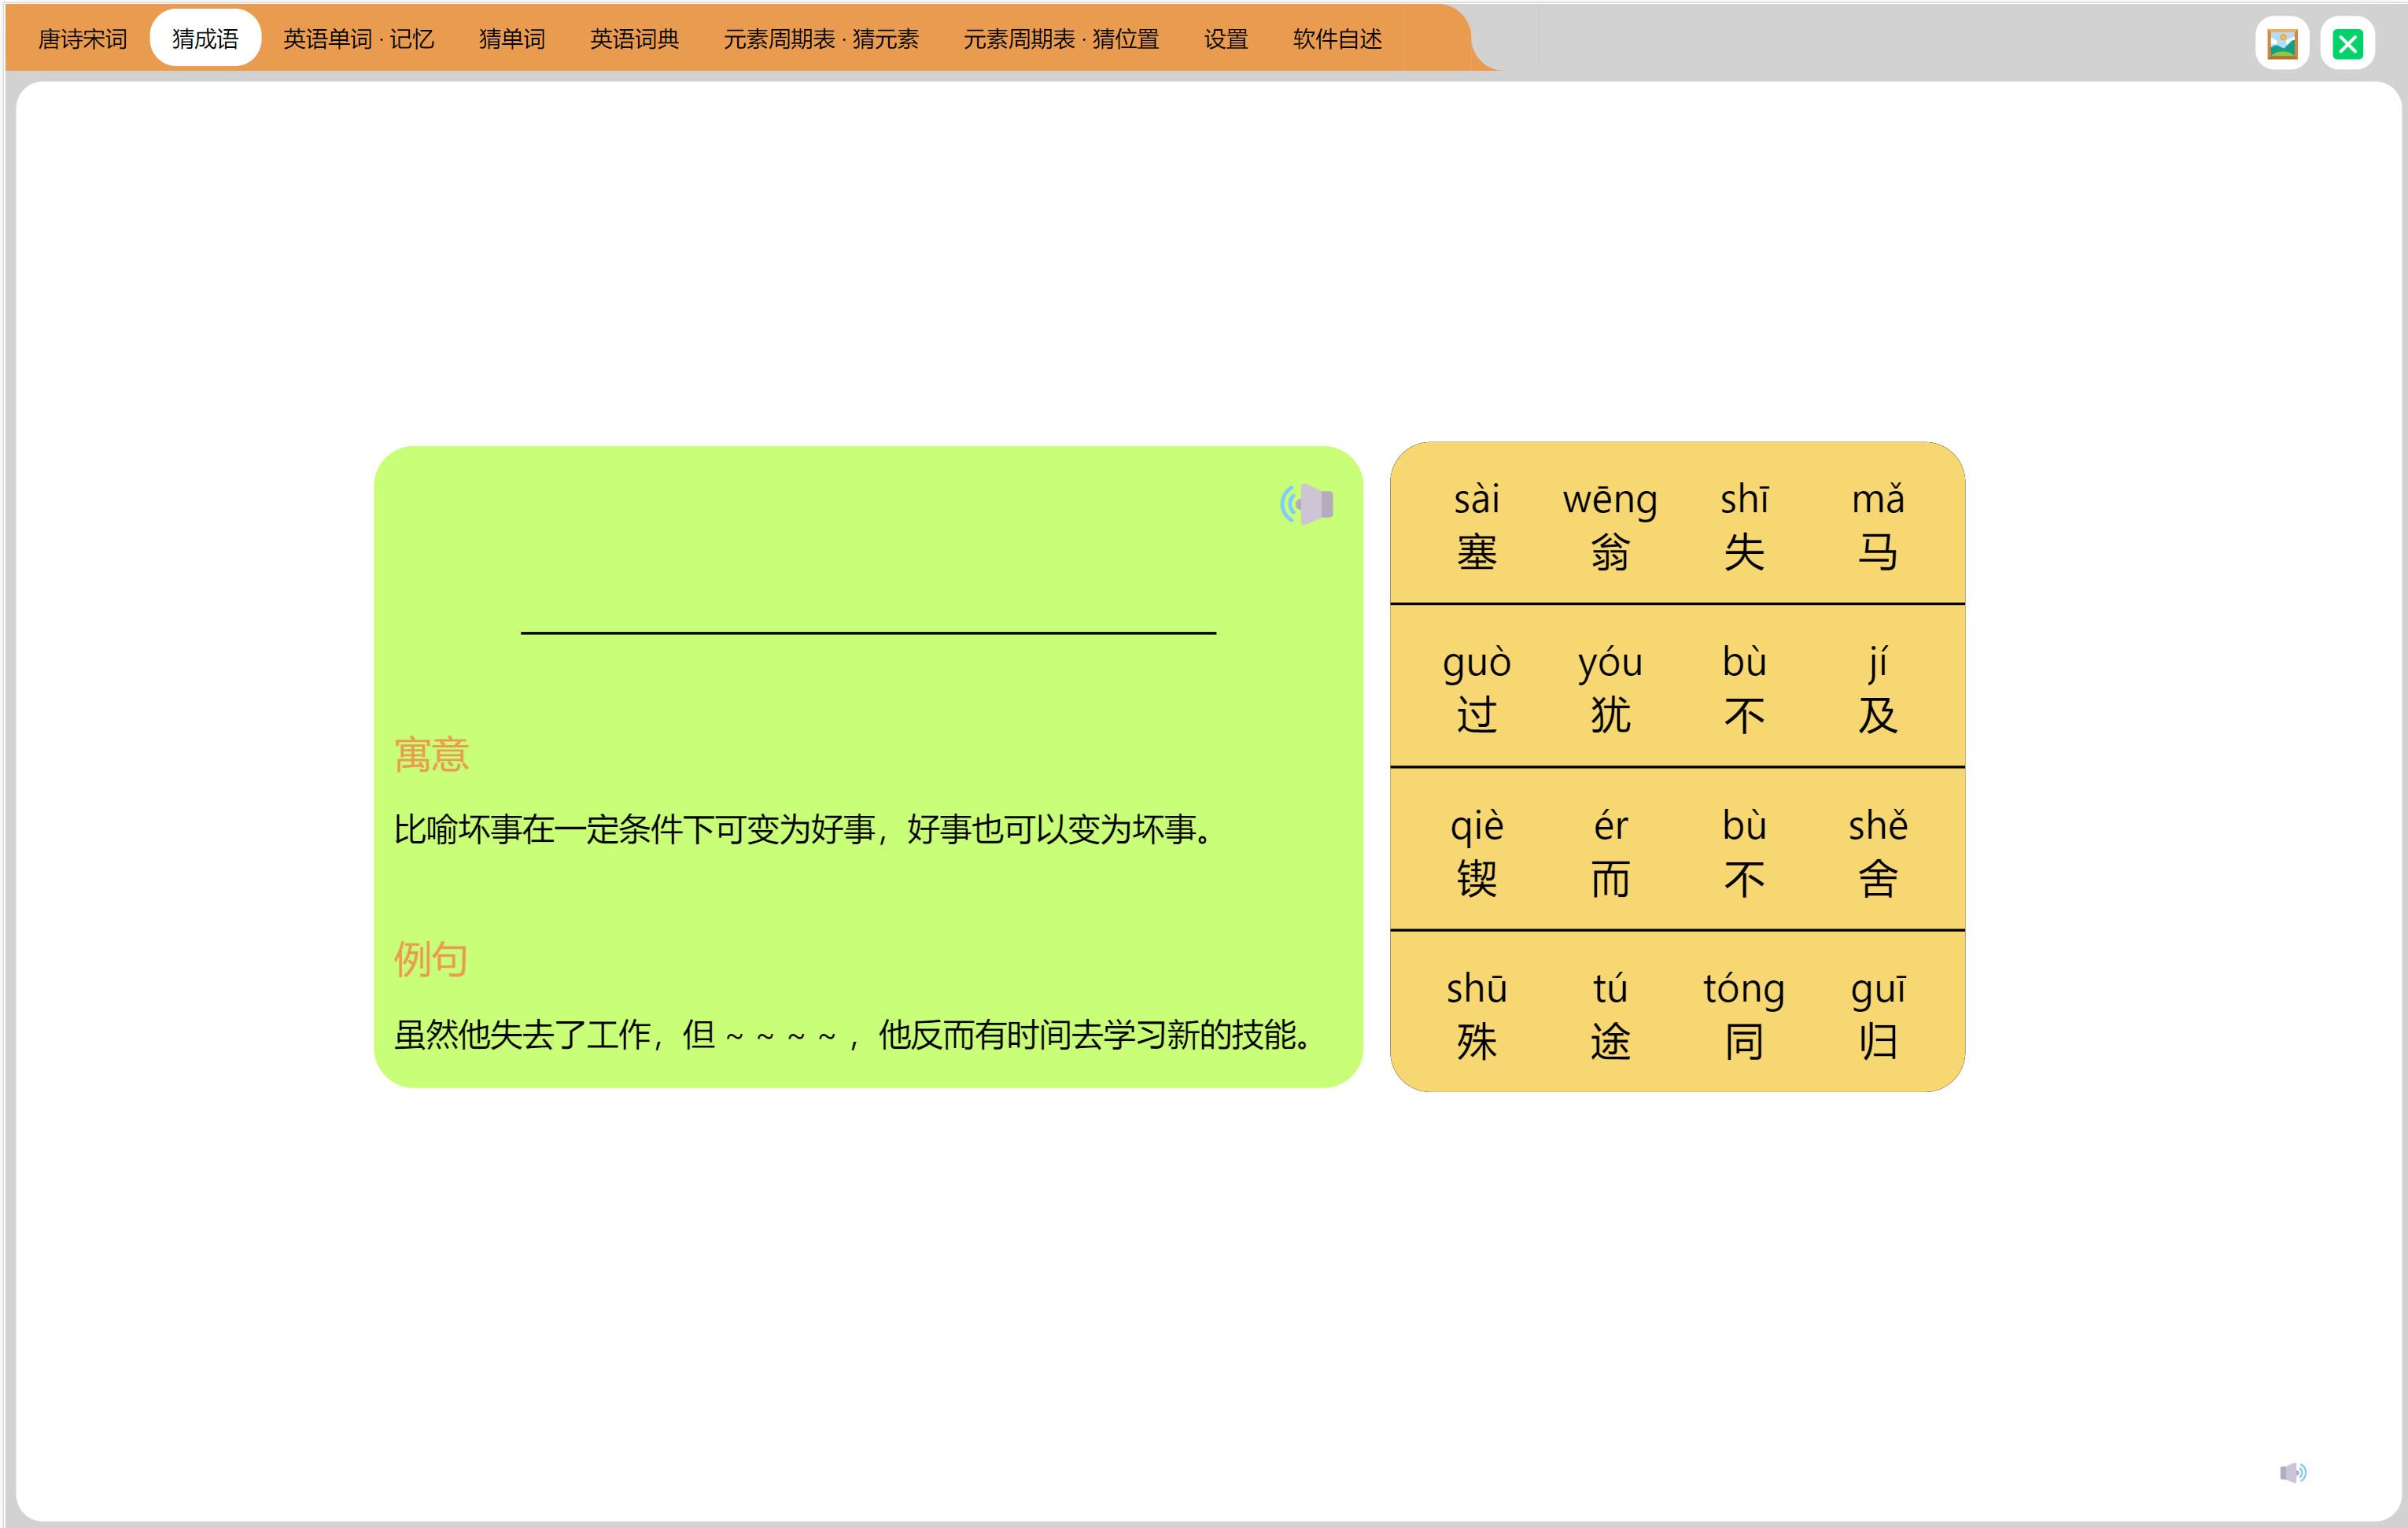Click the image background icon top-right
This screenshot has width=2408, height=1528.
tap(2282, 44)
